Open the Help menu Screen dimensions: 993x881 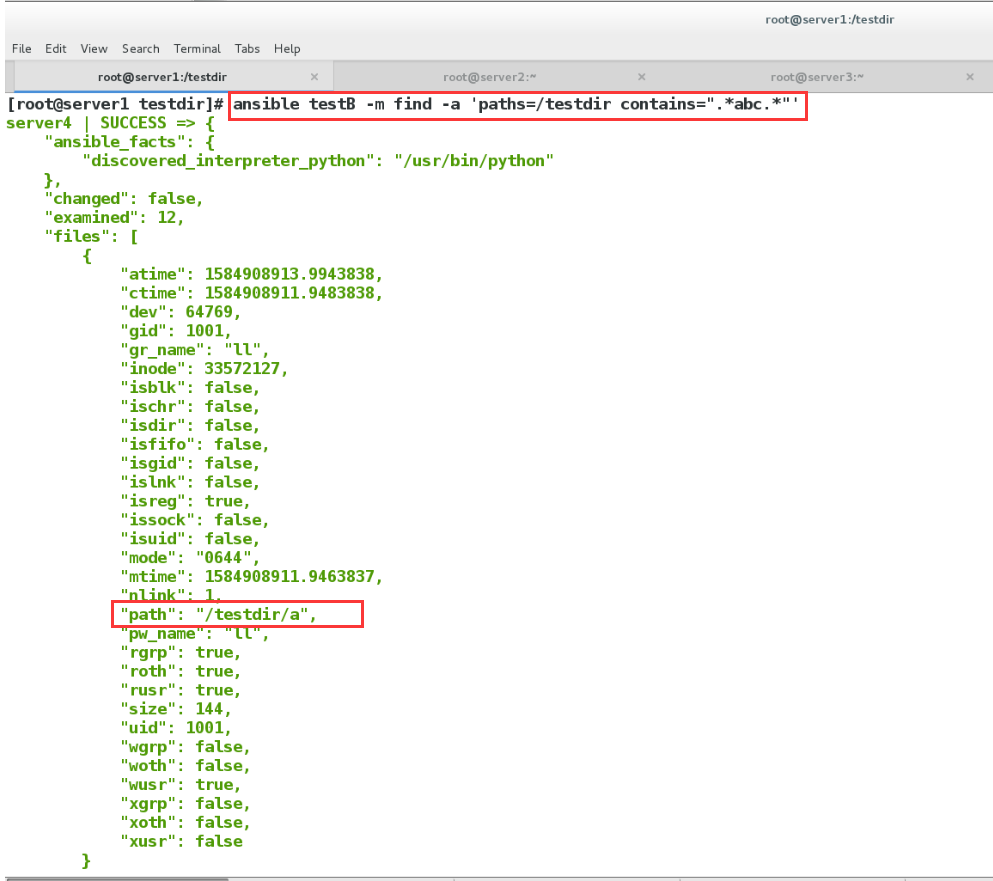click(x=287, y=49)
